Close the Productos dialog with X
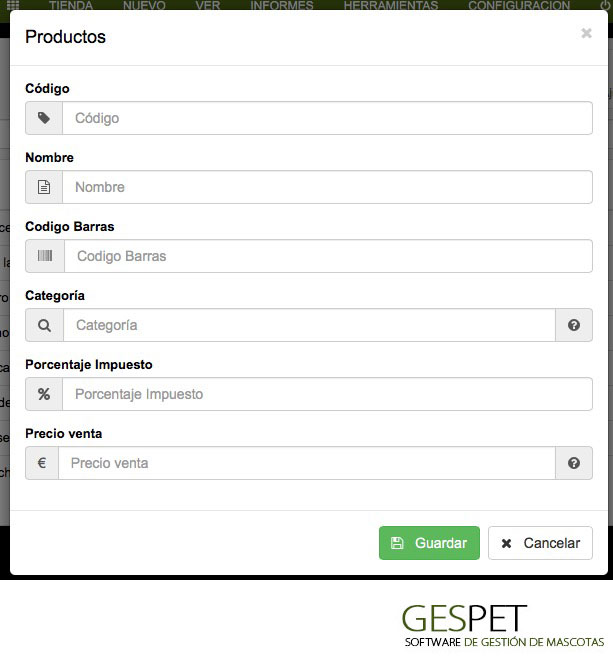The image size is (613, 658). 586,33
